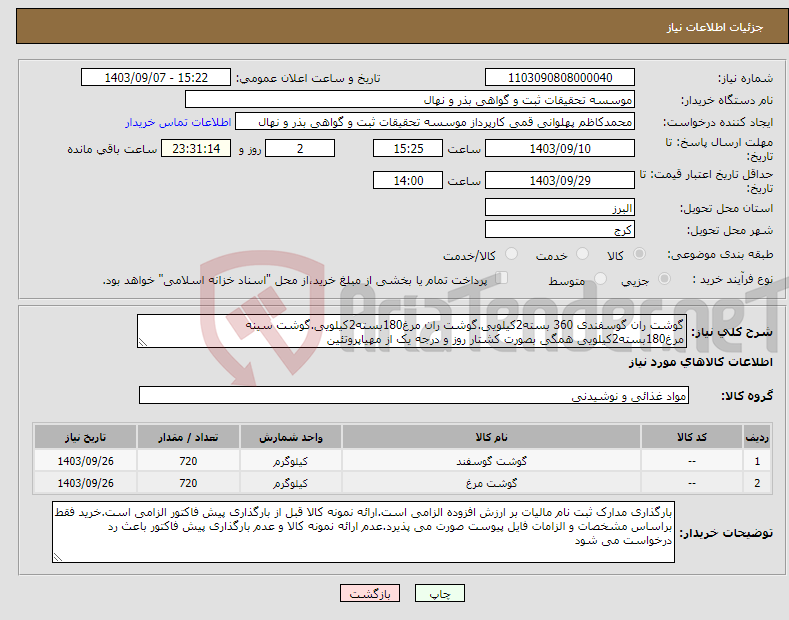This screenshot has width=789, height=620.
Task: Click the announcement date field 1403/09/07 - 15:22
Action: point(156,78)
